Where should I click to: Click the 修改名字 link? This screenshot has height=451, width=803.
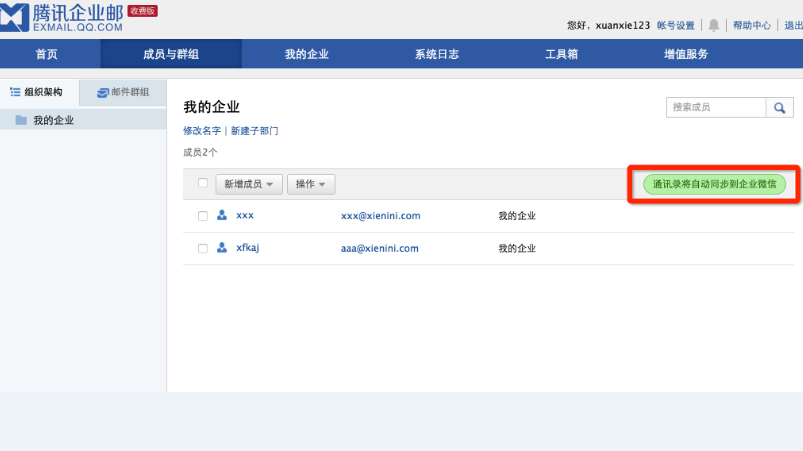click(201, 131)
